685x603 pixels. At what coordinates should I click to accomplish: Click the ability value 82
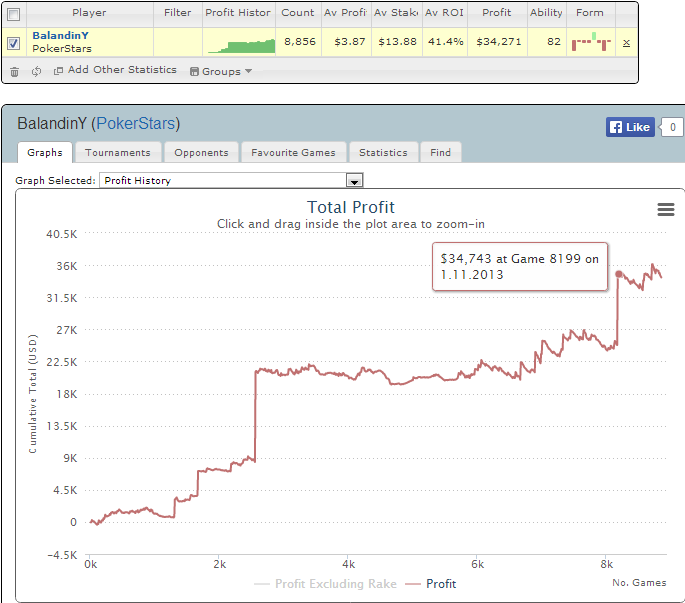tap(554, 42)
